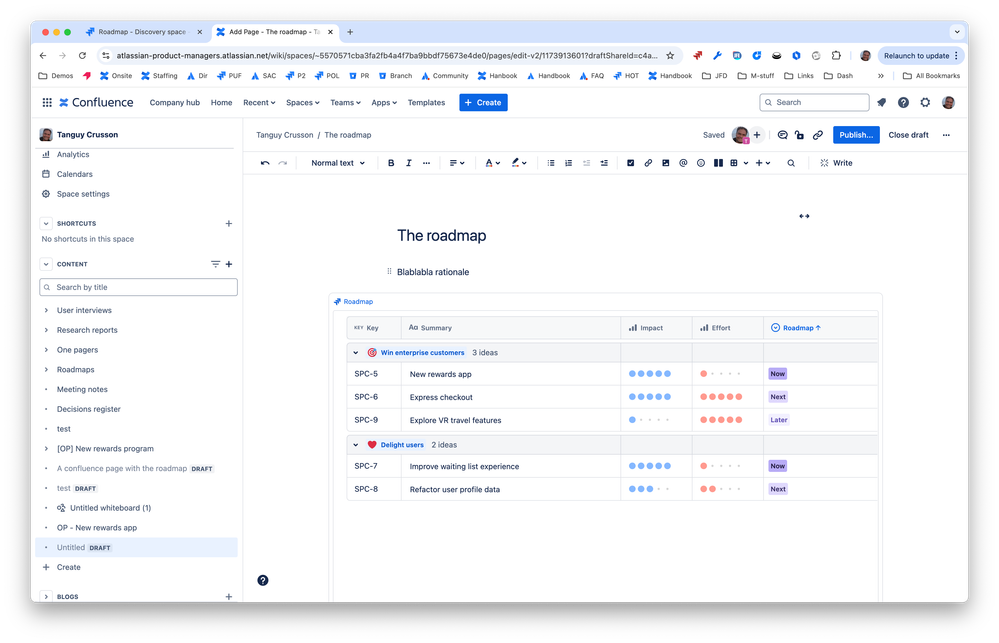
Task: Open page restrictions lock
Action: (800, 135)
